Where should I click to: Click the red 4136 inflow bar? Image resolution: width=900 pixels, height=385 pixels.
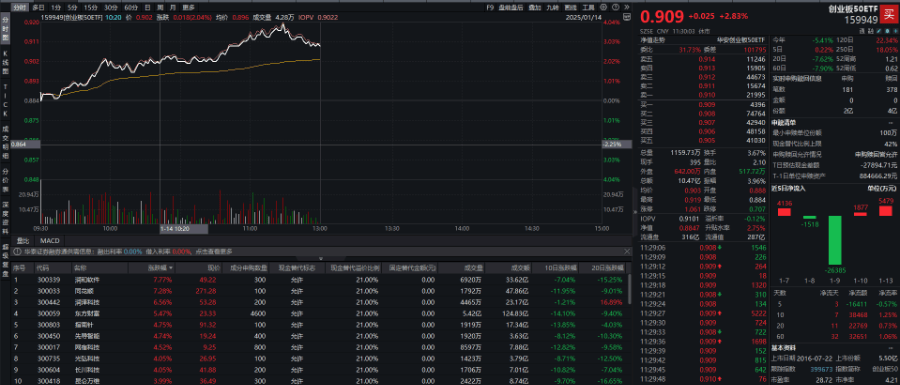pos(783,212)
